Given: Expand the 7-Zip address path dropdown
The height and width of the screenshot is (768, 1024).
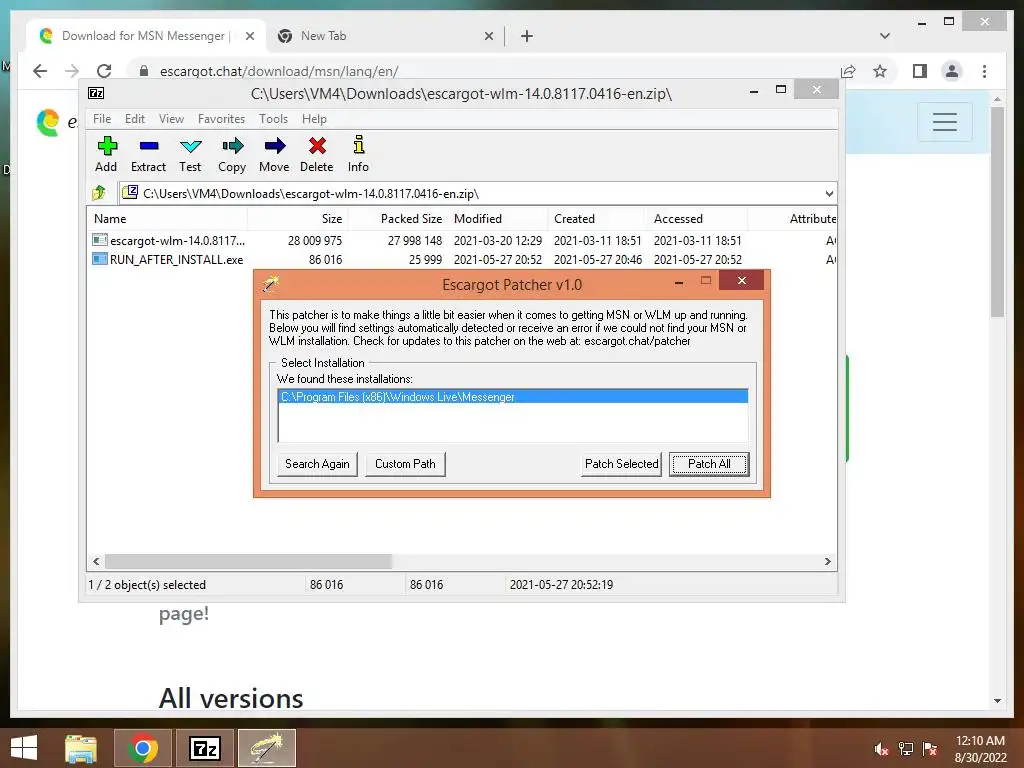Looking at the screenshot, I should point(829,193).
